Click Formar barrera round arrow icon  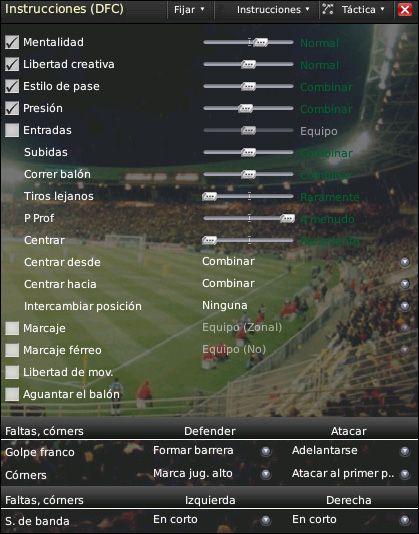click(x=266, y=451)
